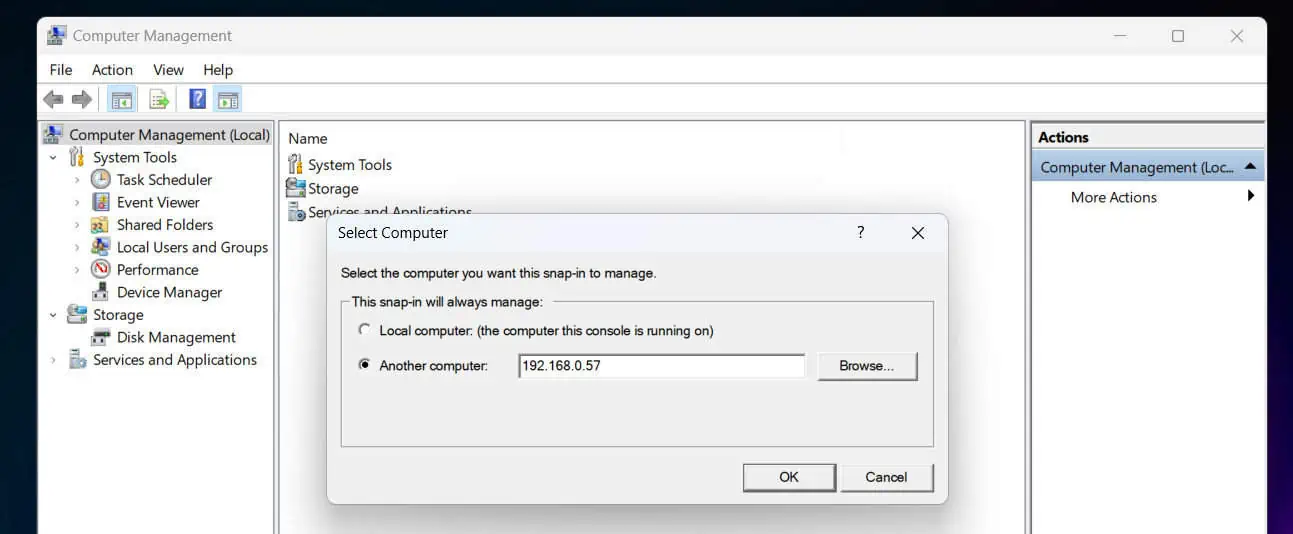This screenshot has width=1293, height=534.
Task: Click the Computer Management (Local) tree icon
Action: tap(54, 134)
